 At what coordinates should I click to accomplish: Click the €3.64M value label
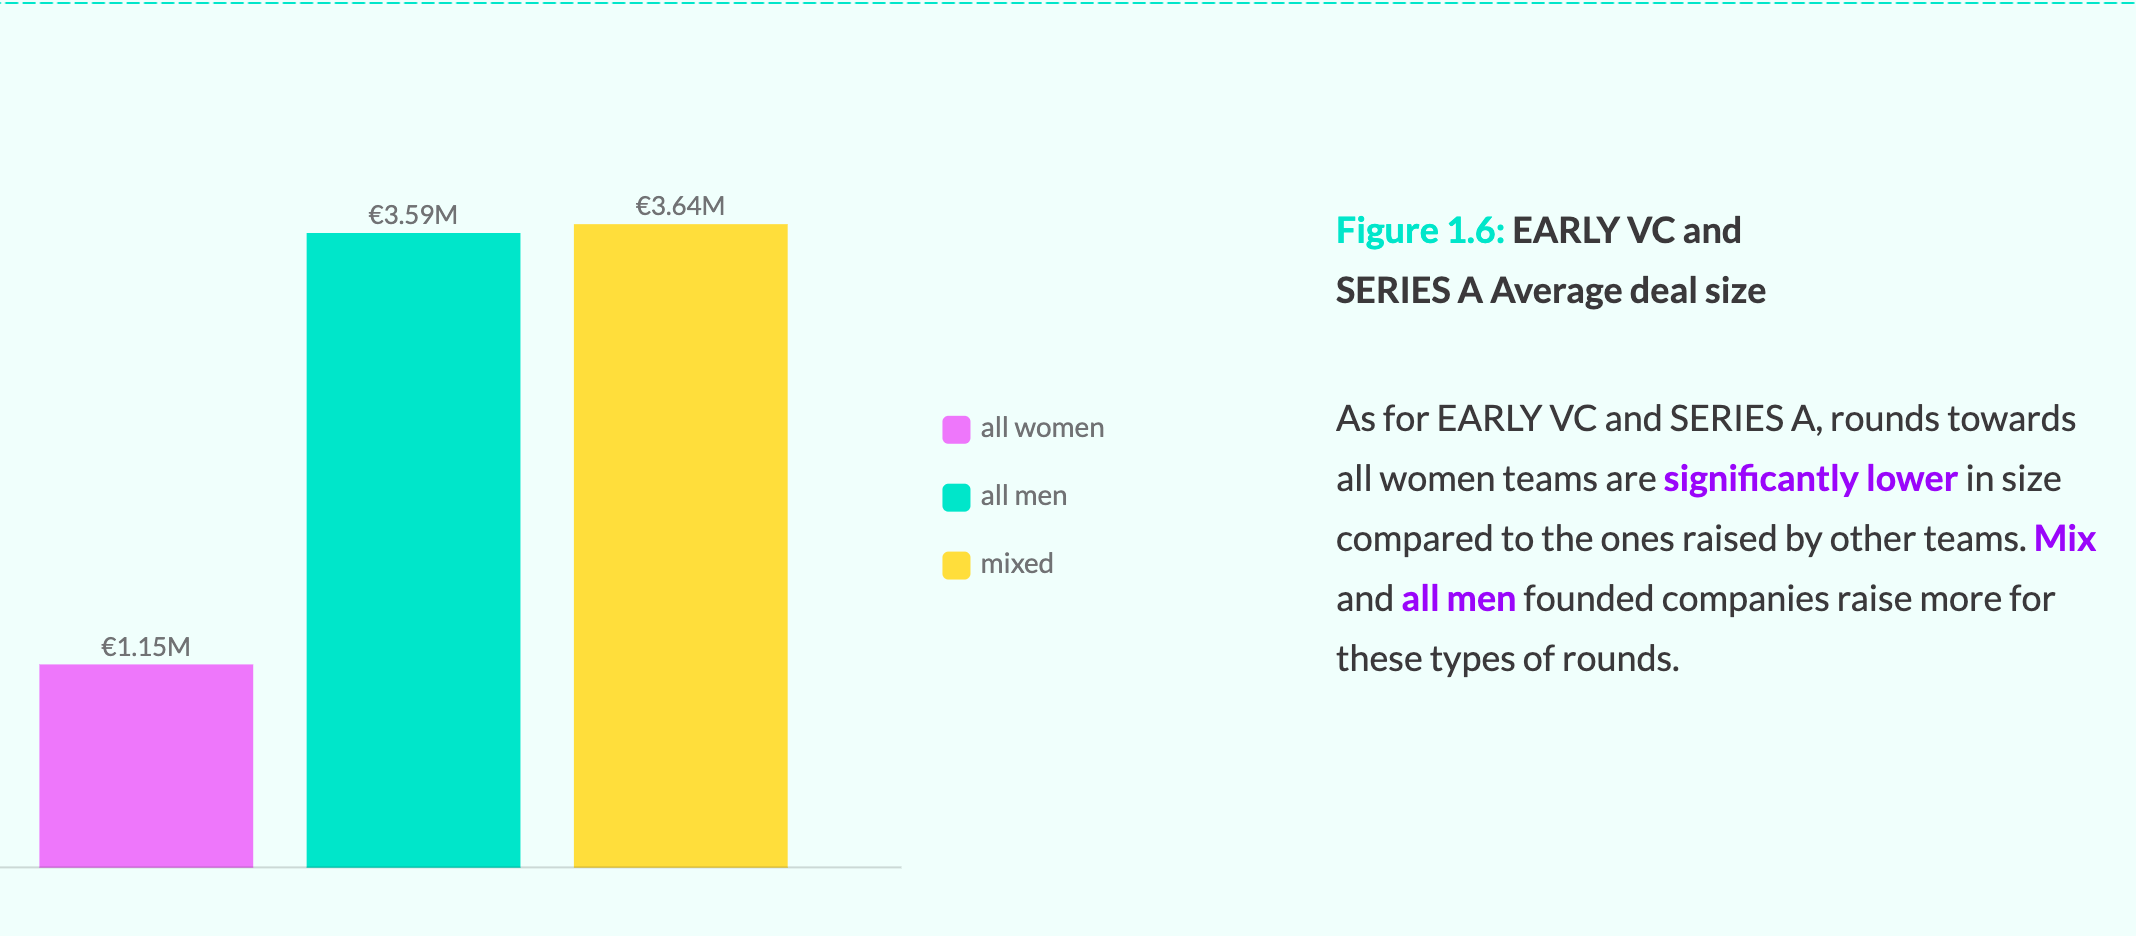pos(680,206)
